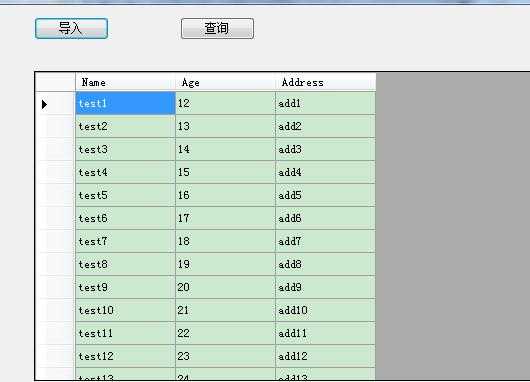Select the add10 address cell
530x382 pixels.
coord(326,310)
